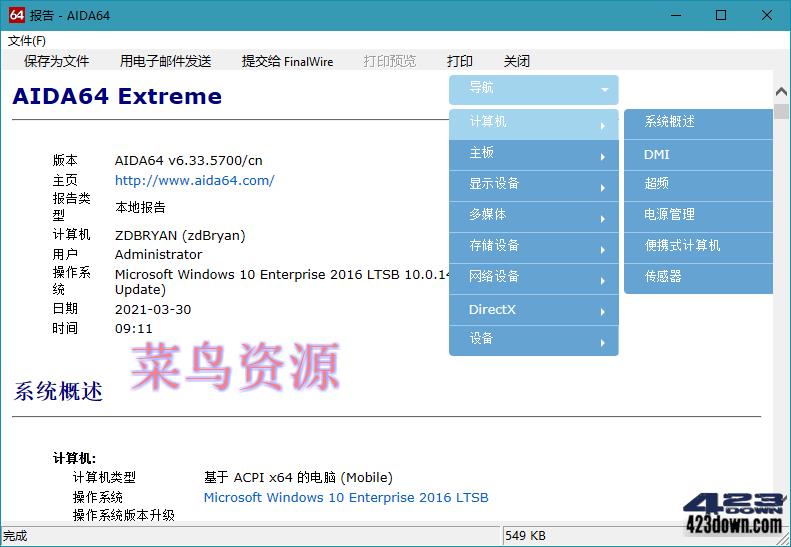The image size is (791, 547).
Task: Click the AIDA64 app icon in title bar
Action: (x=16, y=15)
